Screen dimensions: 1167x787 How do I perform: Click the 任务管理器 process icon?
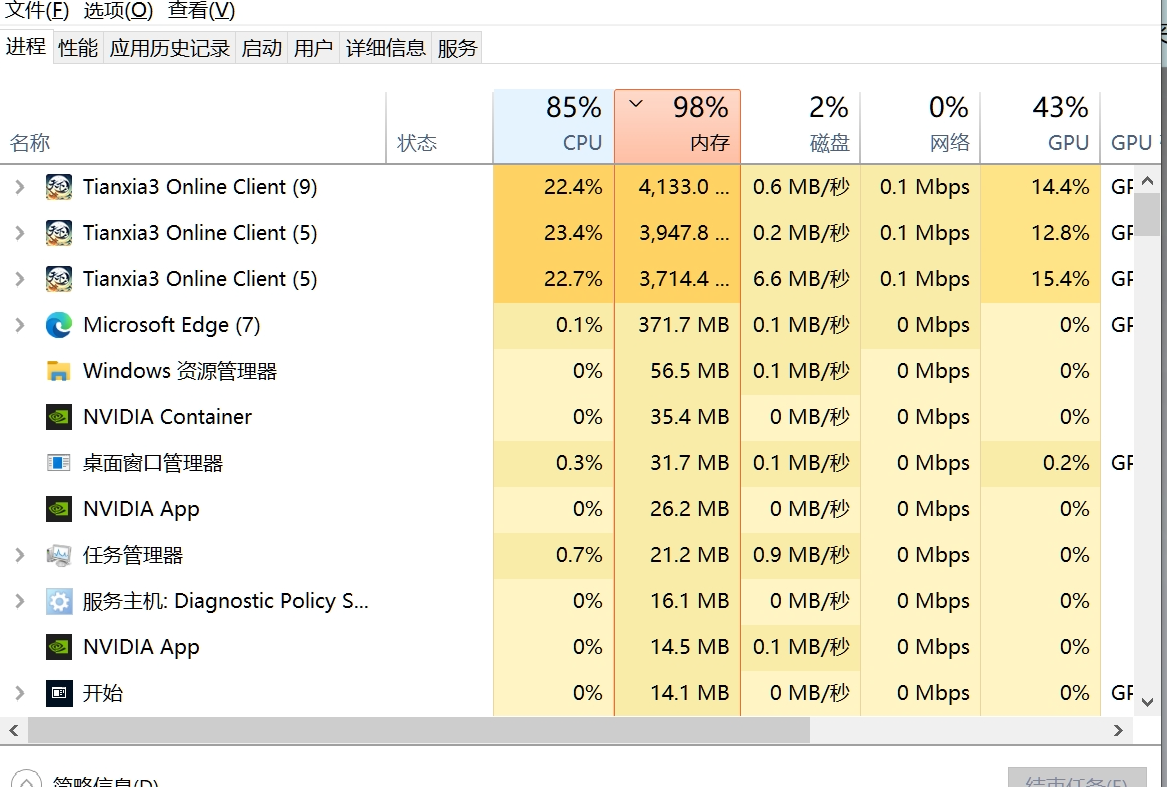59,555
